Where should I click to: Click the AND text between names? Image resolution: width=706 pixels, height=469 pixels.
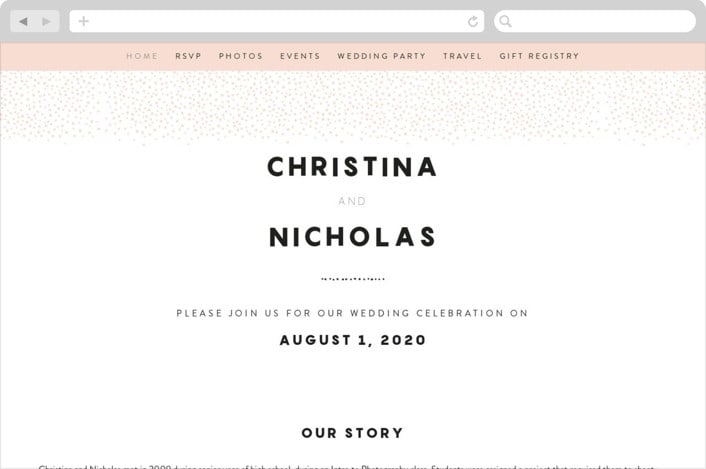pyautogui.click(x=353, y=201)
